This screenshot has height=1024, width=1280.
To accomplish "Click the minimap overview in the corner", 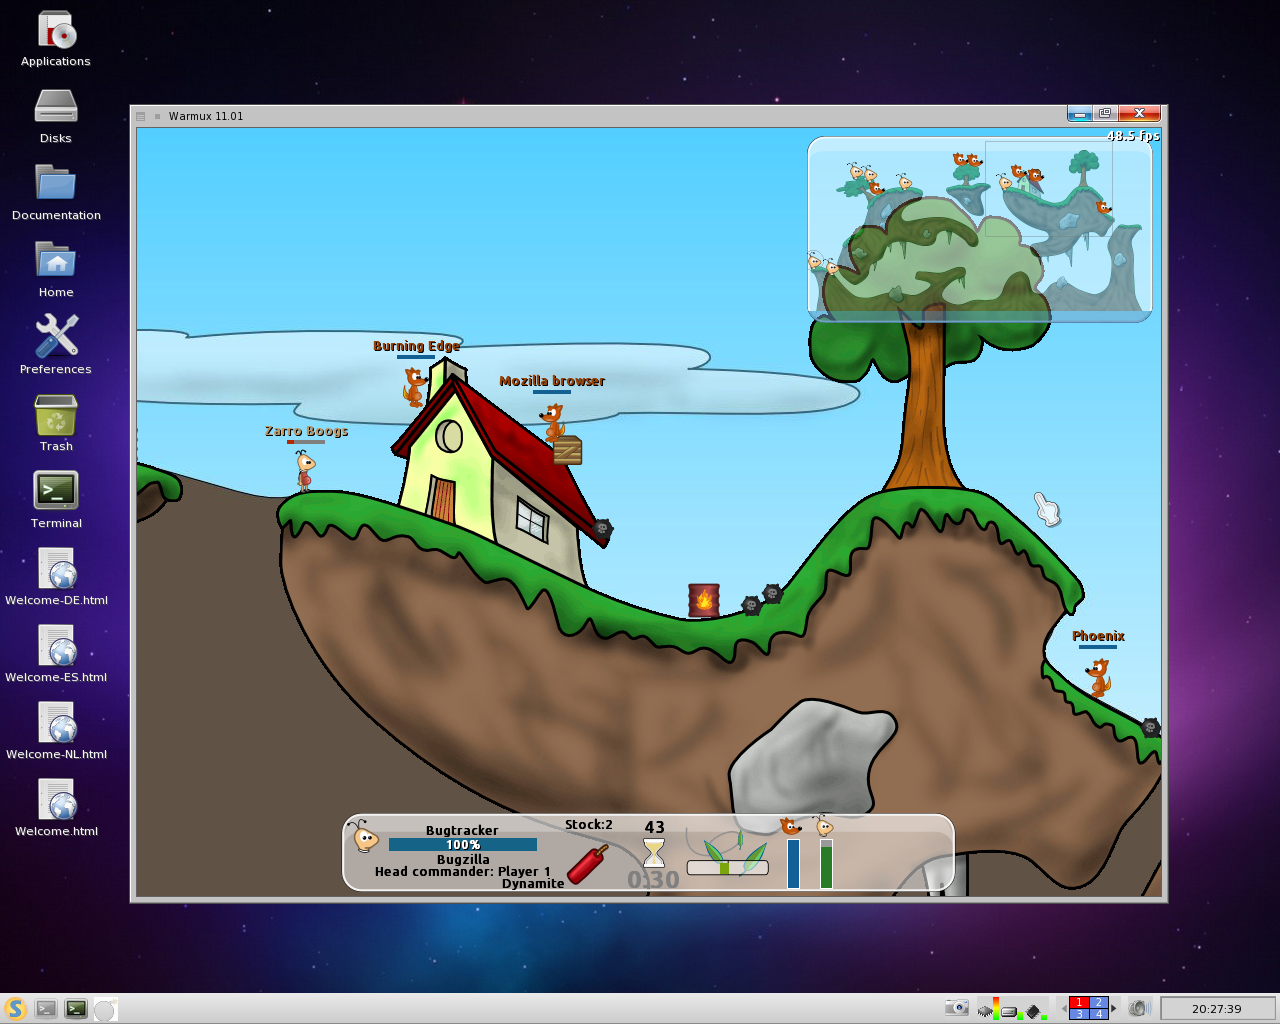I will tap(979, 229).
